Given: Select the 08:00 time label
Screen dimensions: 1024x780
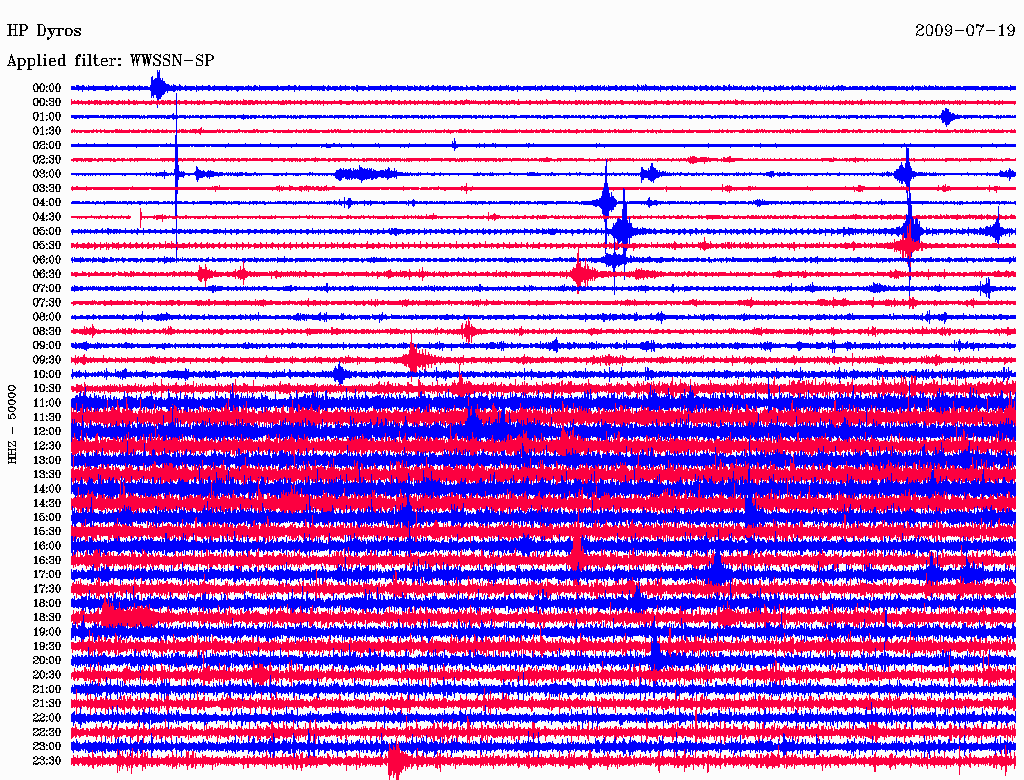Looking at the screenshot, I should [x=46, y=317].
